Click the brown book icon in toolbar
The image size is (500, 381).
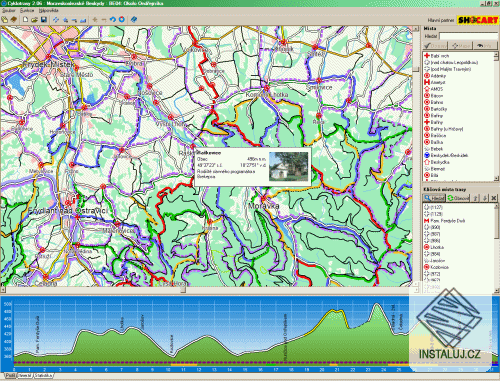14,20
